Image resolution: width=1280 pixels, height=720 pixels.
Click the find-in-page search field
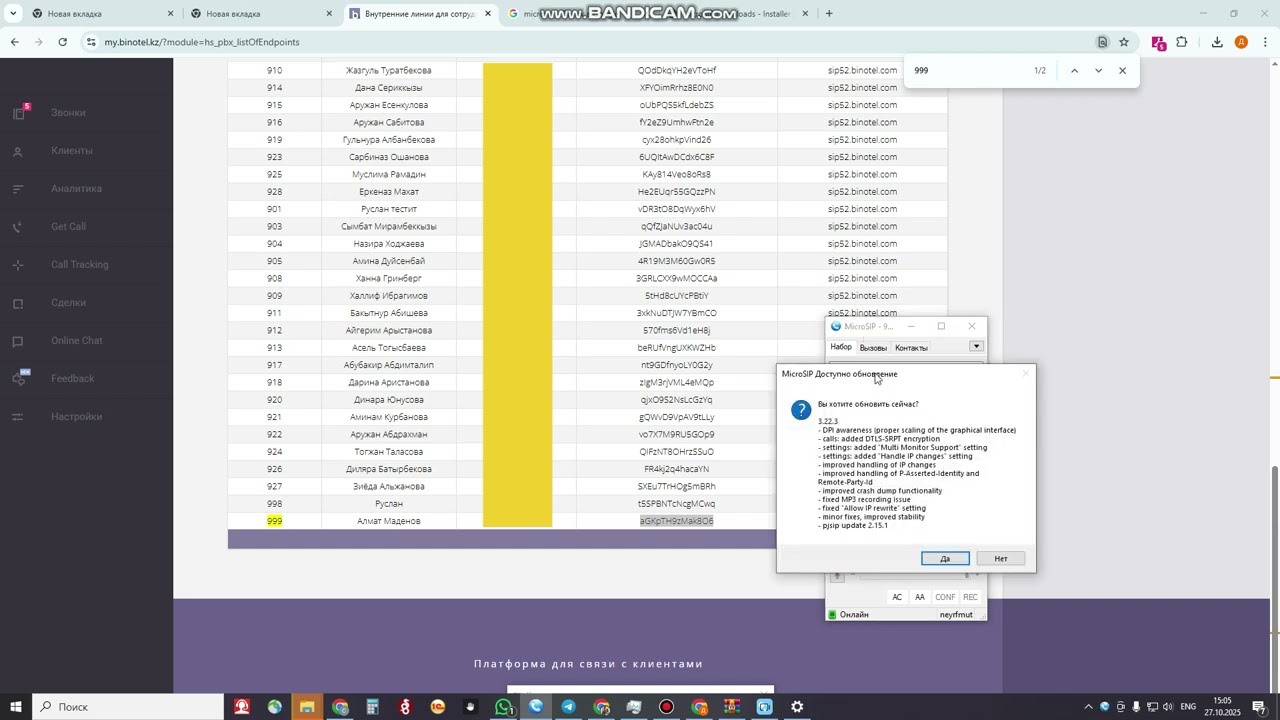[968, 71]
